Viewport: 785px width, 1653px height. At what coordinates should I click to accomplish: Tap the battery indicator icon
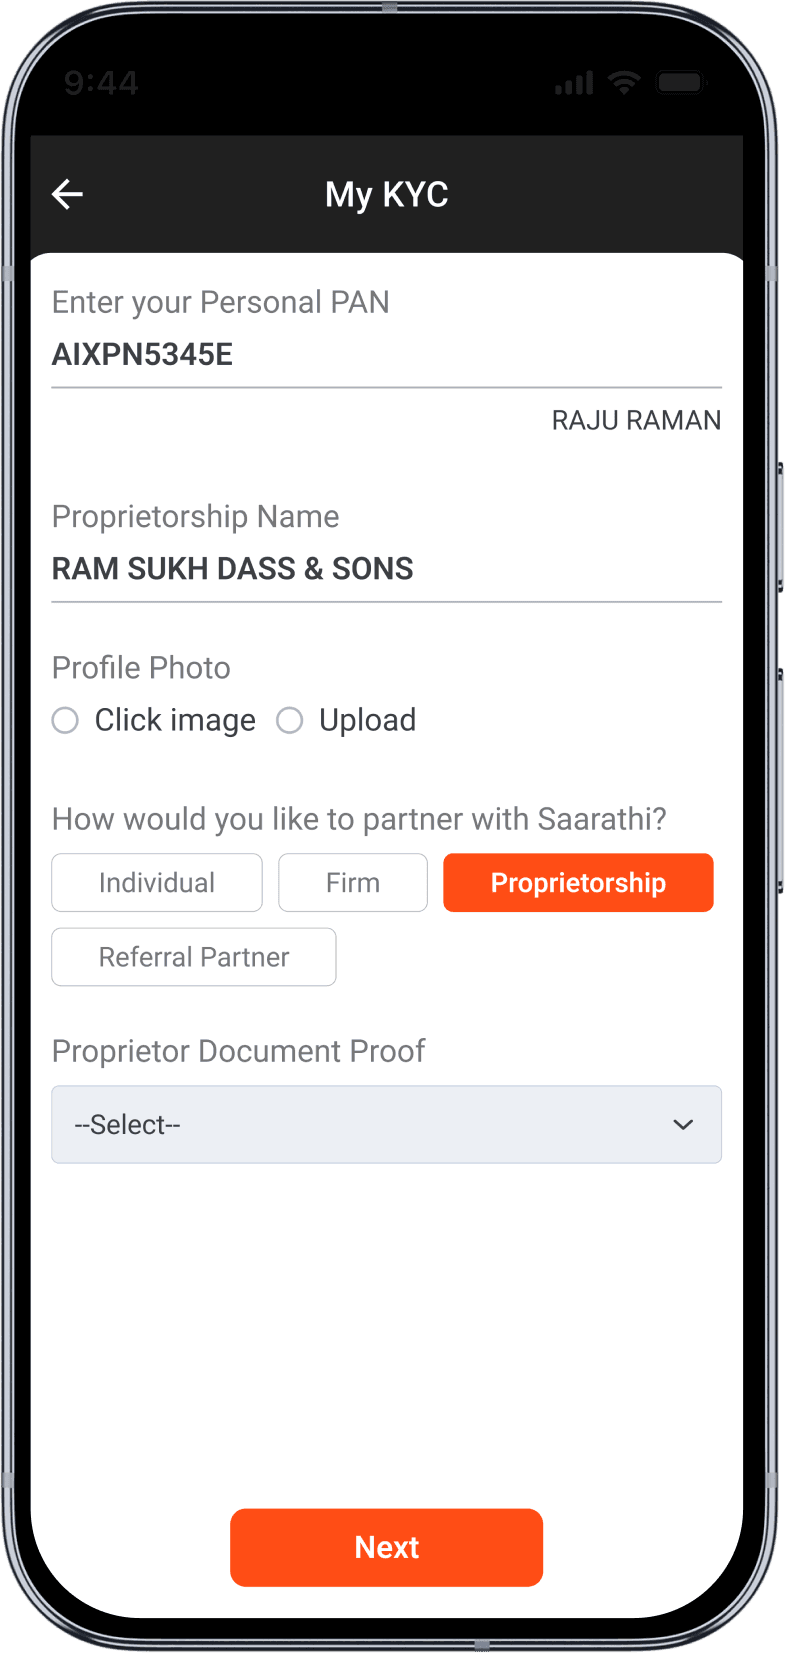(x=681, y=83)
